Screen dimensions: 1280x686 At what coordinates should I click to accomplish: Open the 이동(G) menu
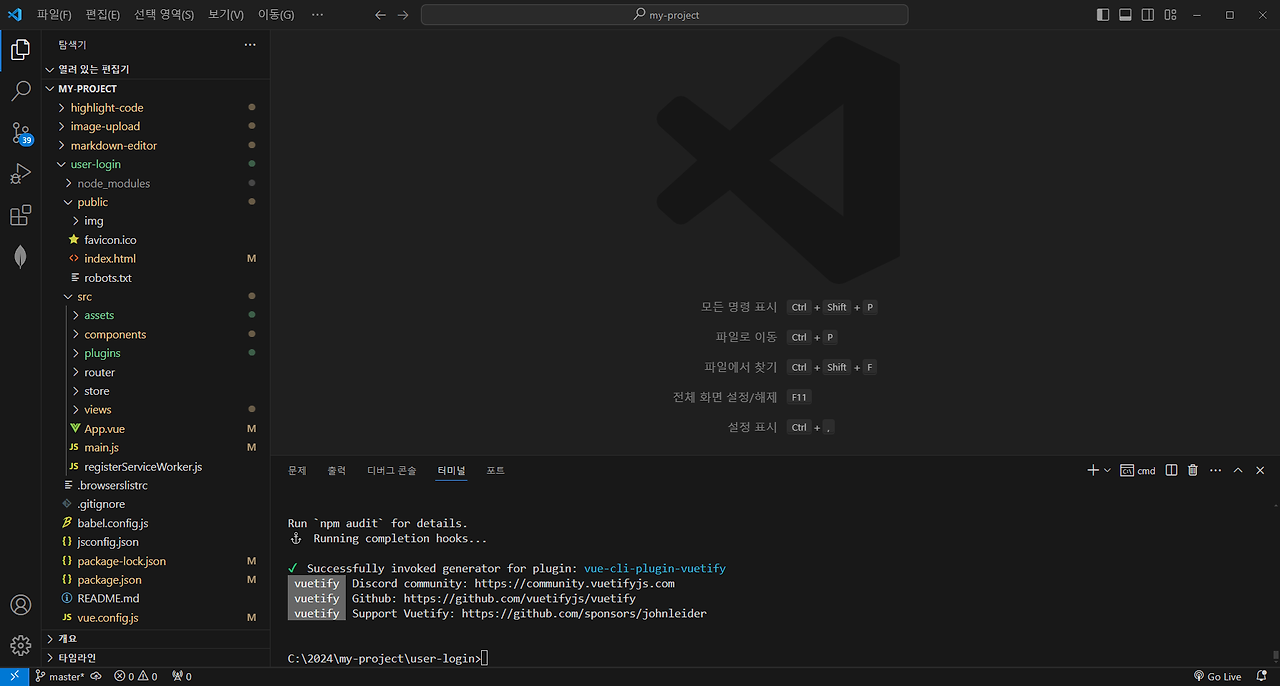pos(276,15)
